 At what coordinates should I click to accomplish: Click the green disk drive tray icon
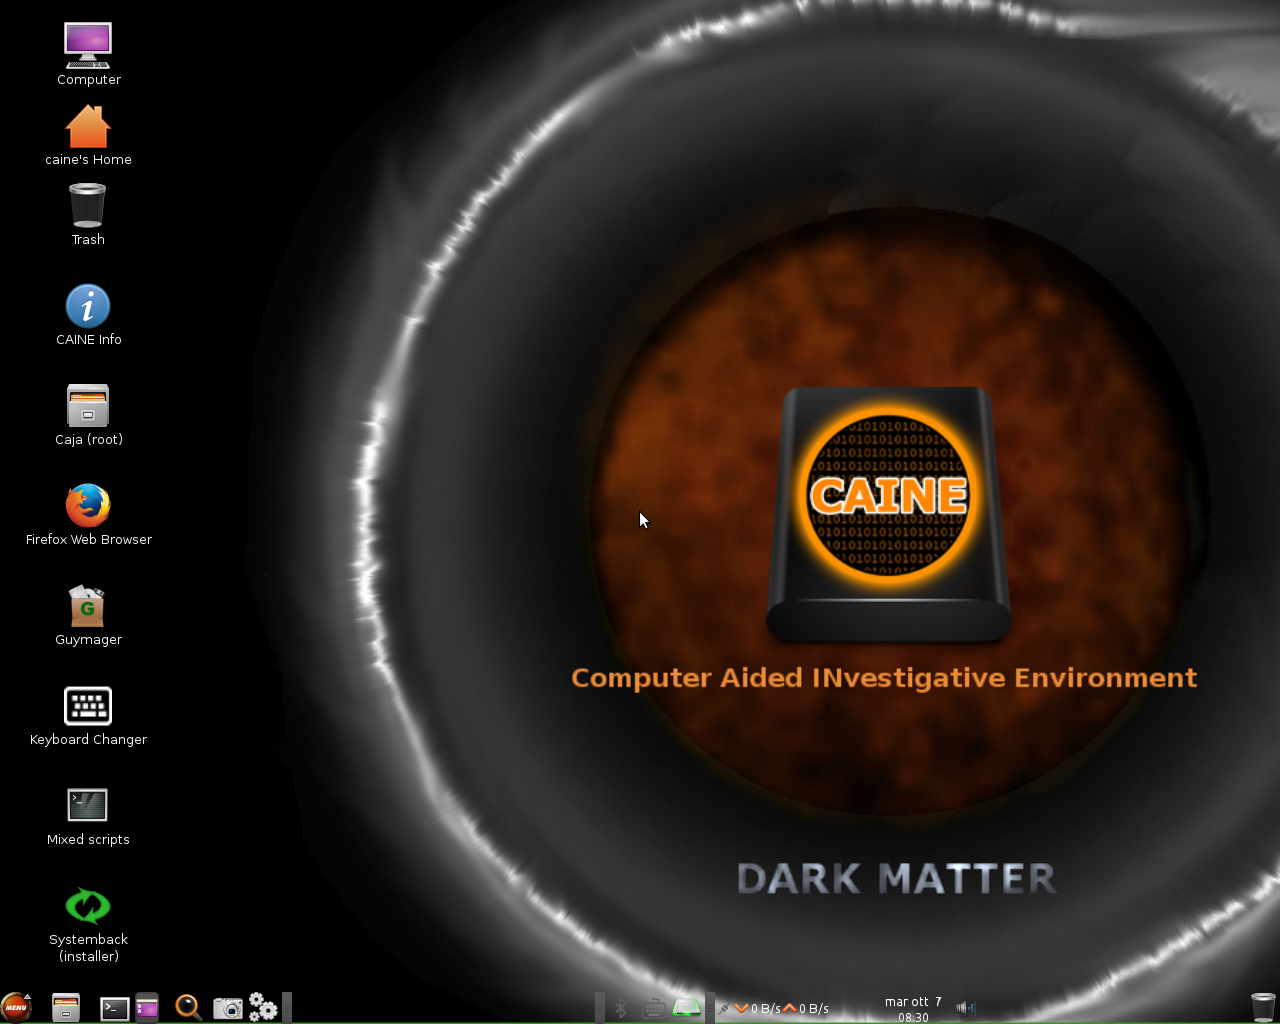(x=687, y=1008)
